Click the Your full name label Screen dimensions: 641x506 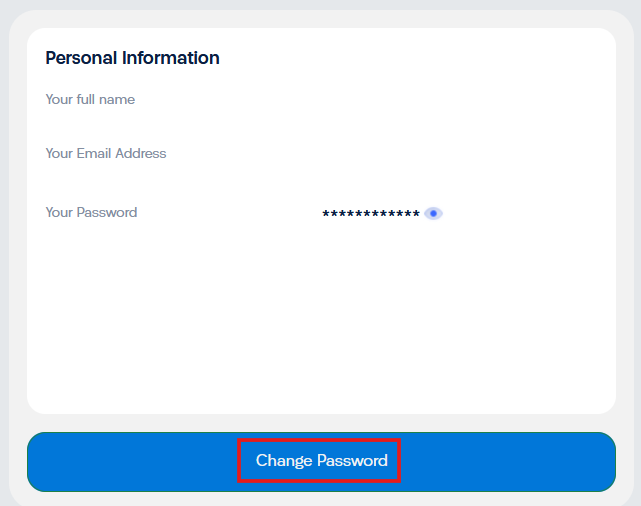90,99
